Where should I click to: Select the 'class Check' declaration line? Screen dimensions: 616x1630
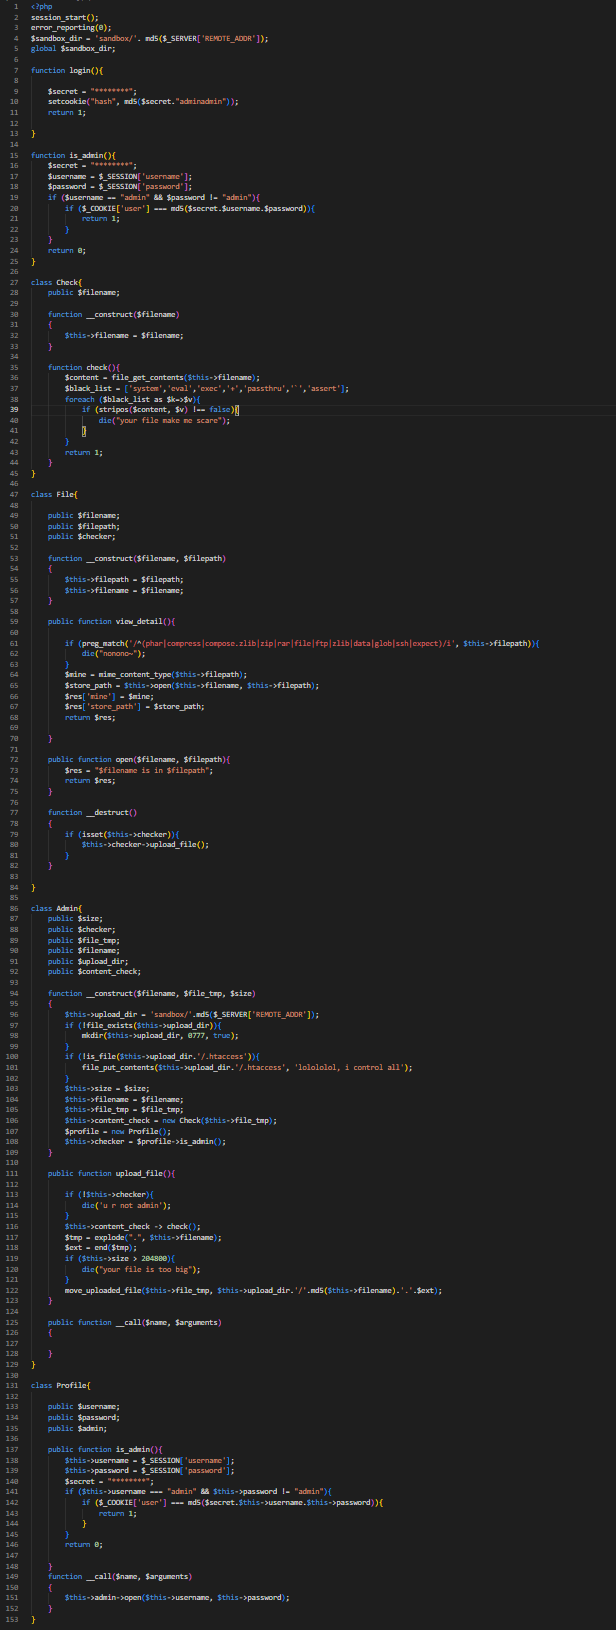pyautogui.click(x=57, y=282)
